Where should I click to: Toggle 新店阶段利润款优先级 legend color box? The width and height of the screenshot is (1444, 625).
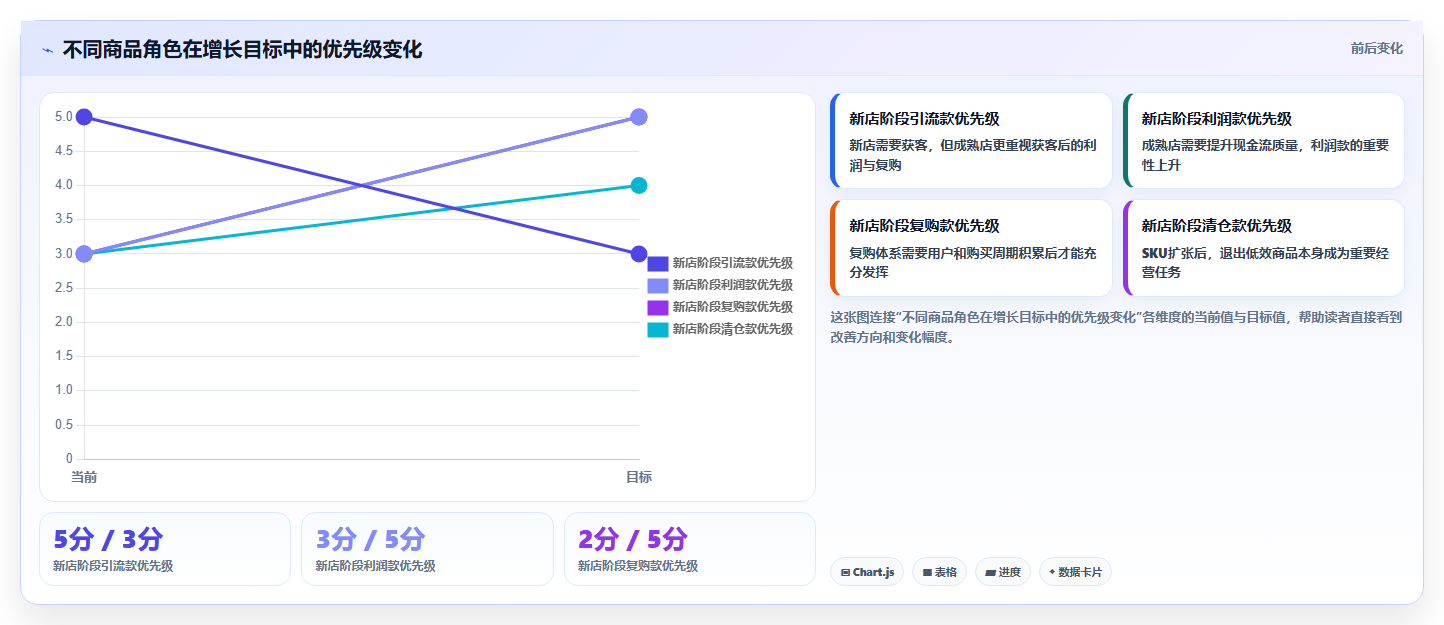658,285
